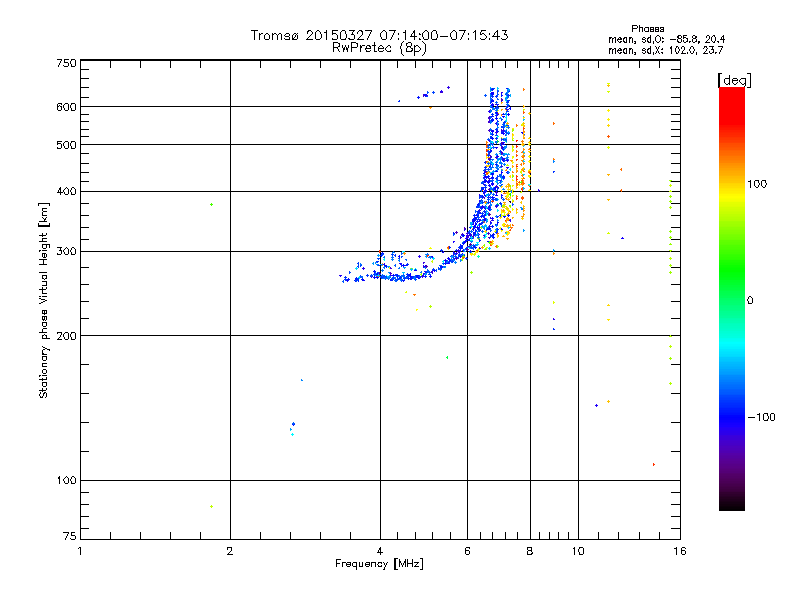
Task: Click the isolated green data point near 1.8 MHz, 375 km
Action: tap(211, 205)
